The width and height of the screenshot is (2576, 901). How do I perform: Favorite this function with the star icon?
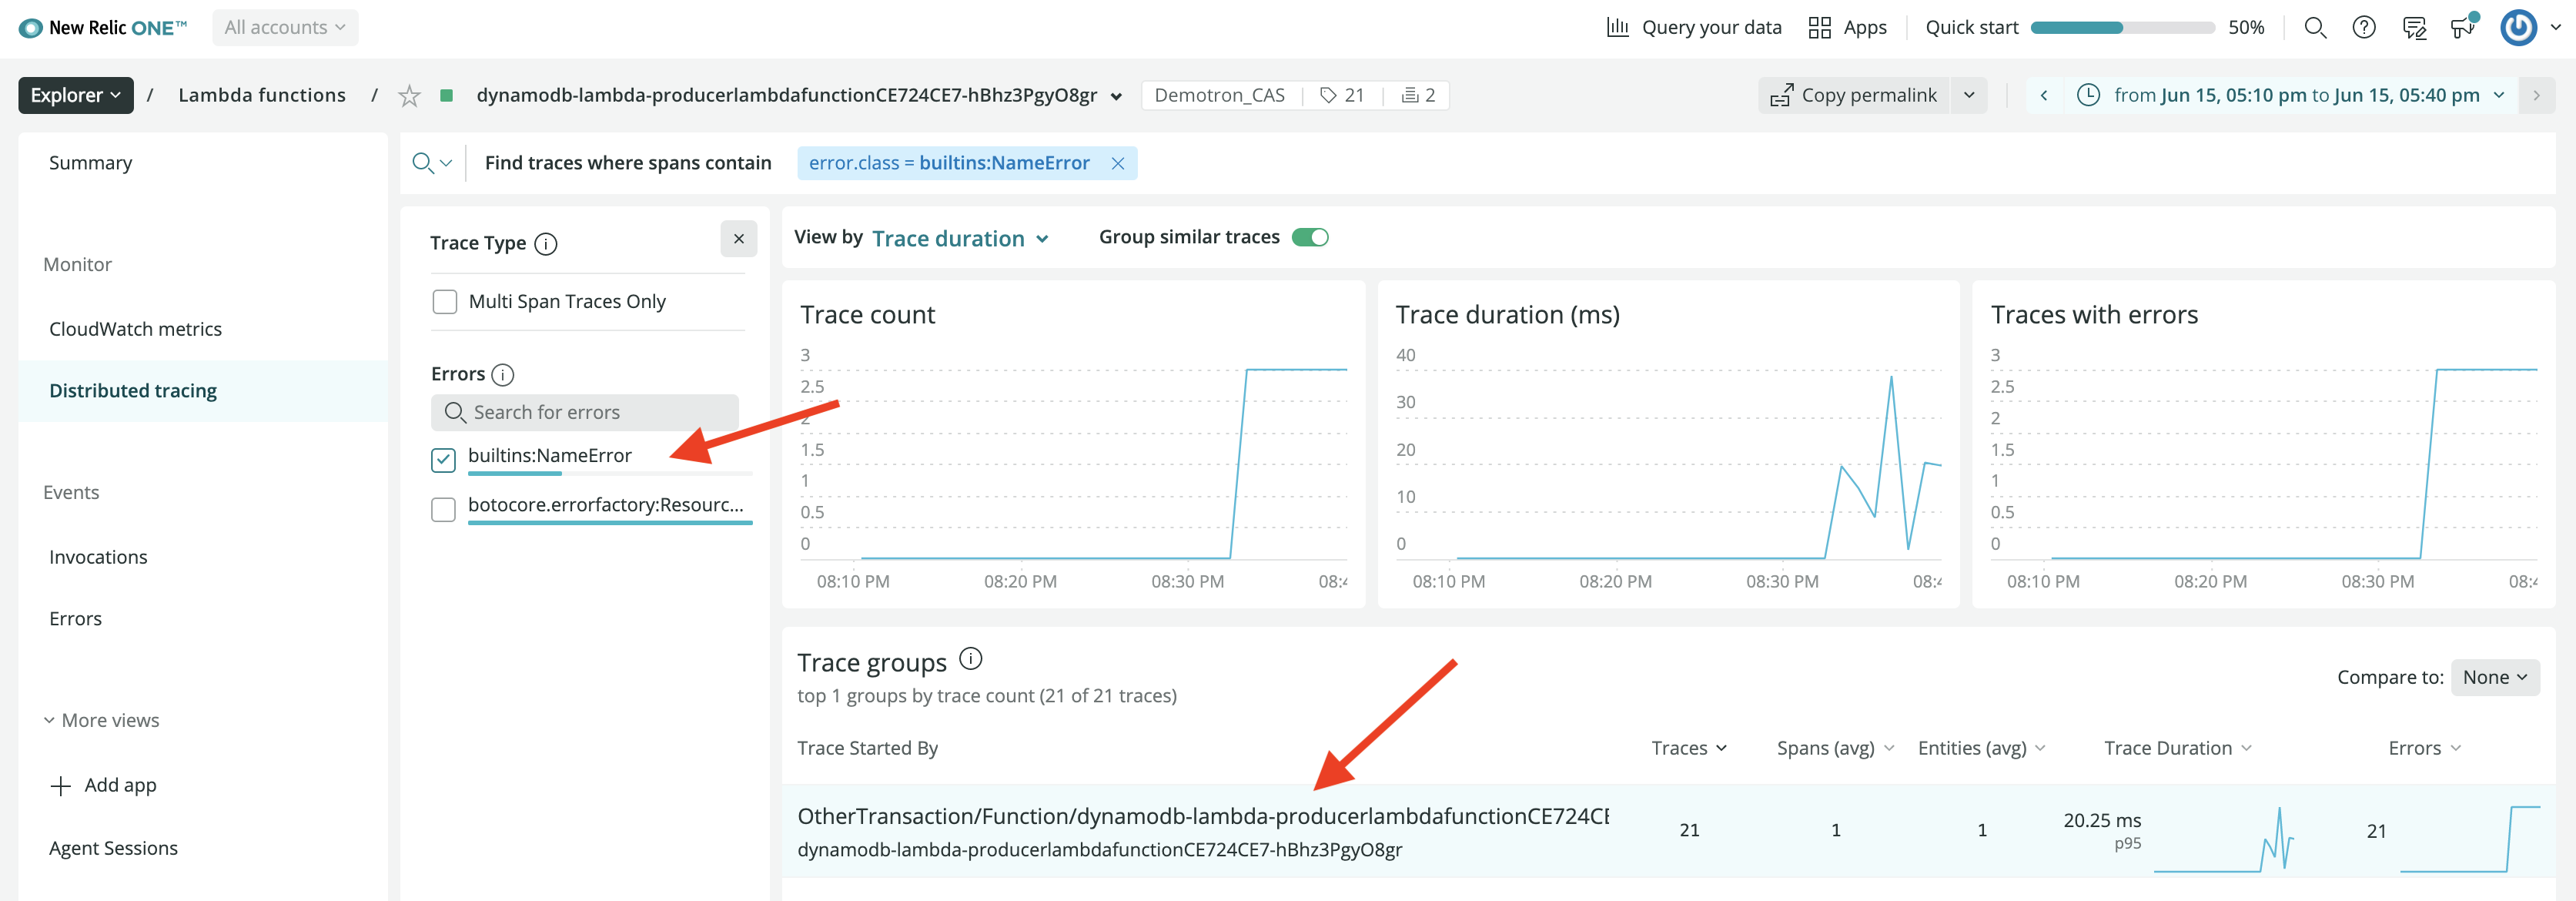[409, 95]
